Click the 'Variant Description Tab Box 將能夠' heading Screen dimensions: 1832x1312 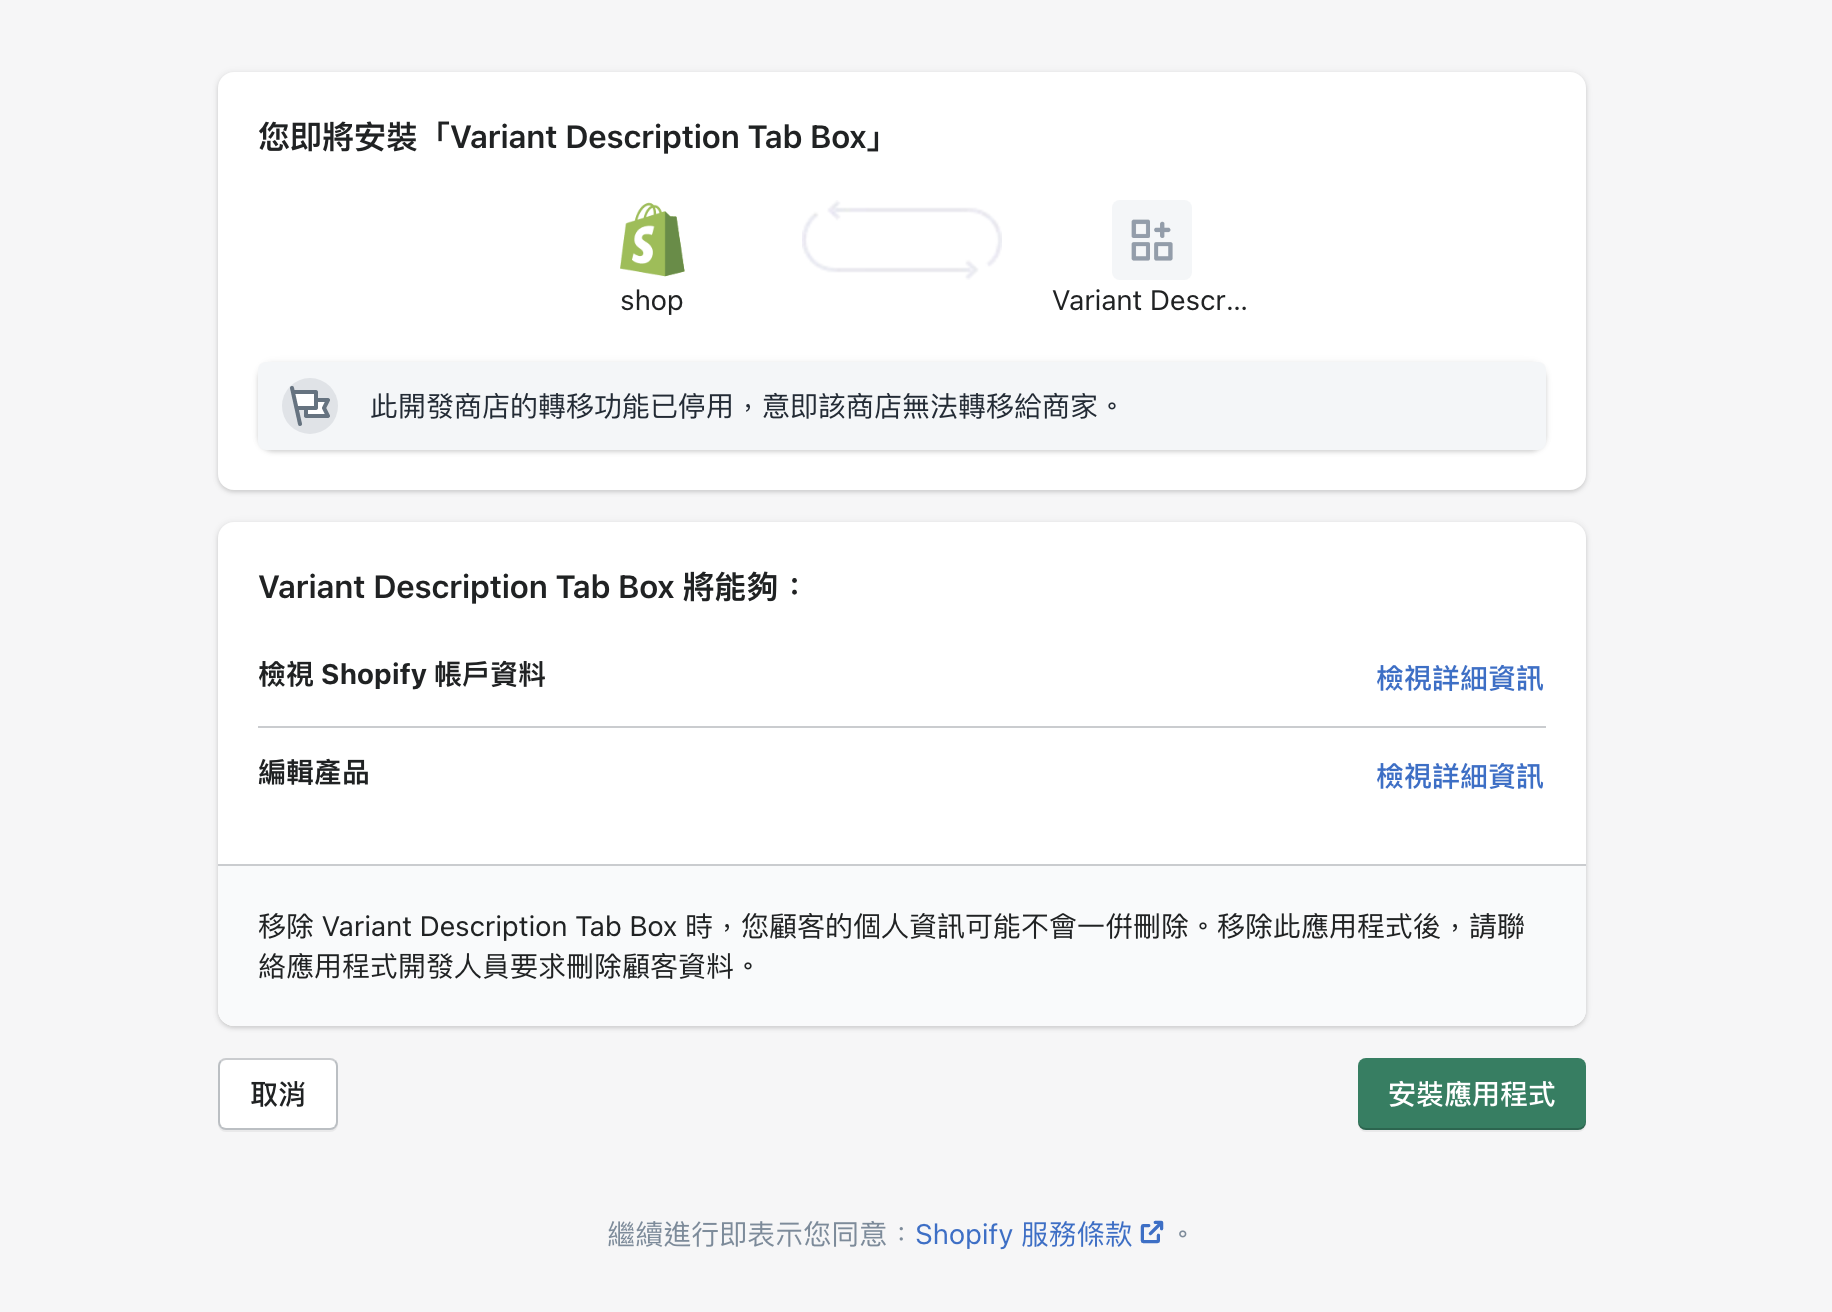pos(530,587)
